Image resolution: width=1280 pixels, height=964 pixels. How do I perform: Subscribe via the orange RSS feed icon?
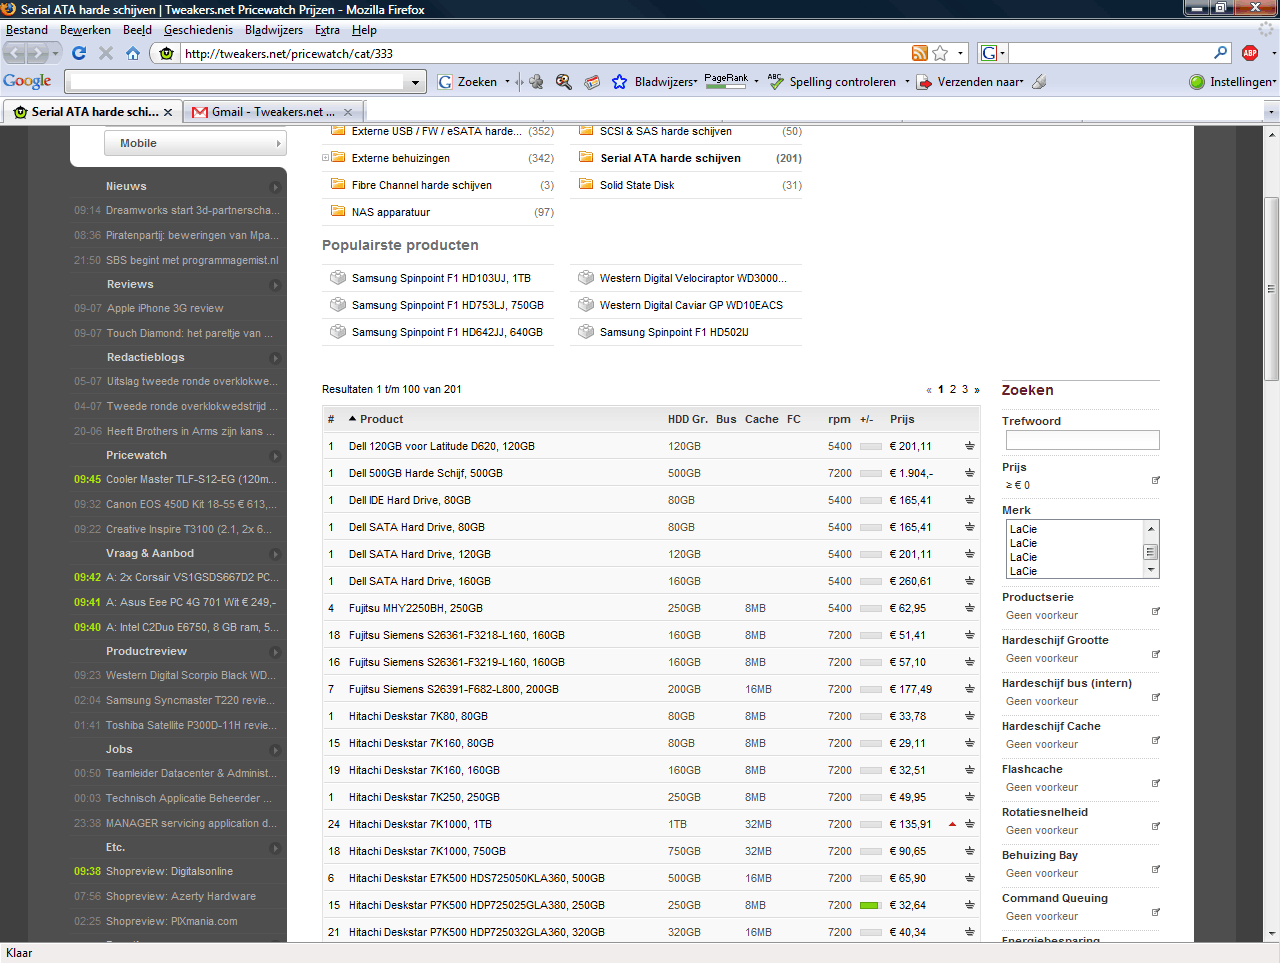click(920, 53)
